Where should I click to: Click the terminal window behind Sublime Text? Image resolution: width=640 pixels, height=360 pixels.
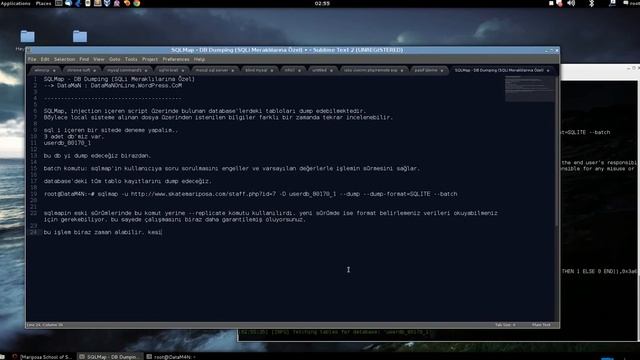click(599, 204)
